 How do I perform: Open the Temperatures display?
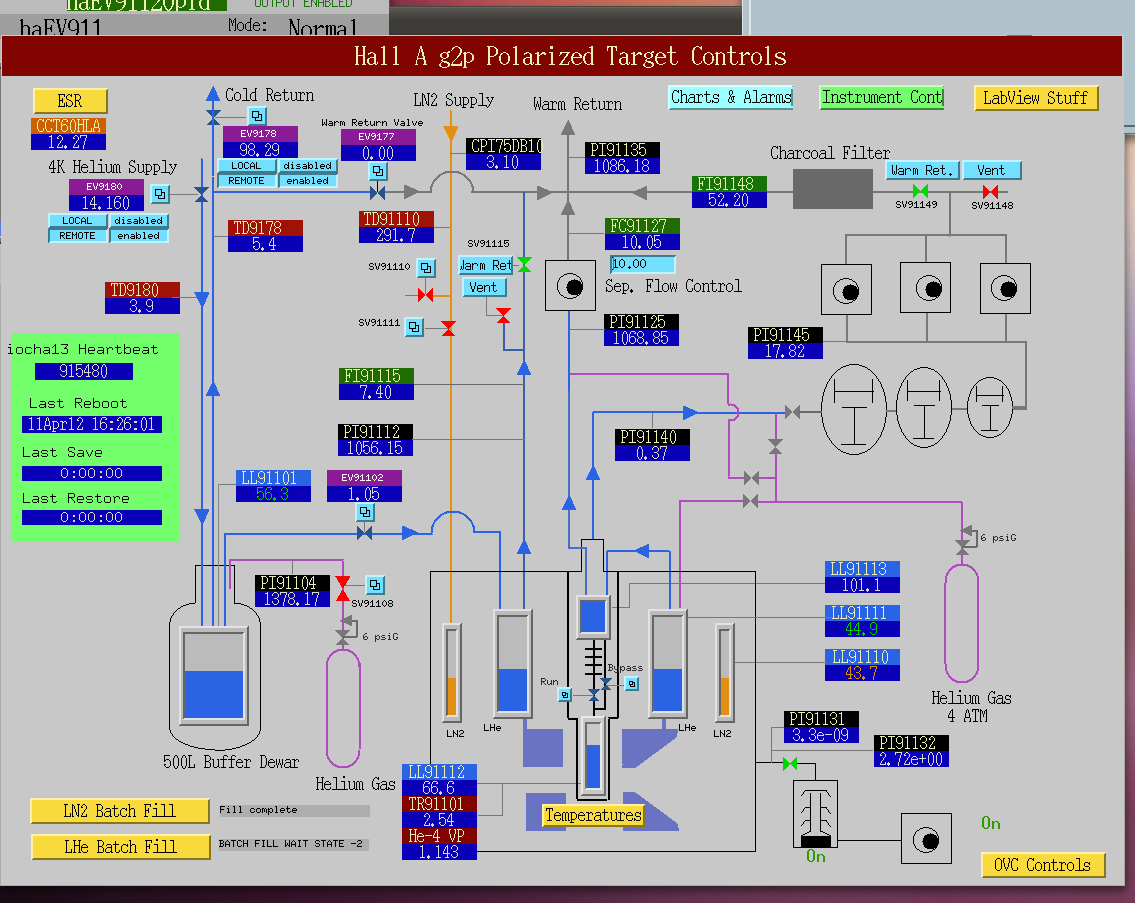[x=593, y=815]
